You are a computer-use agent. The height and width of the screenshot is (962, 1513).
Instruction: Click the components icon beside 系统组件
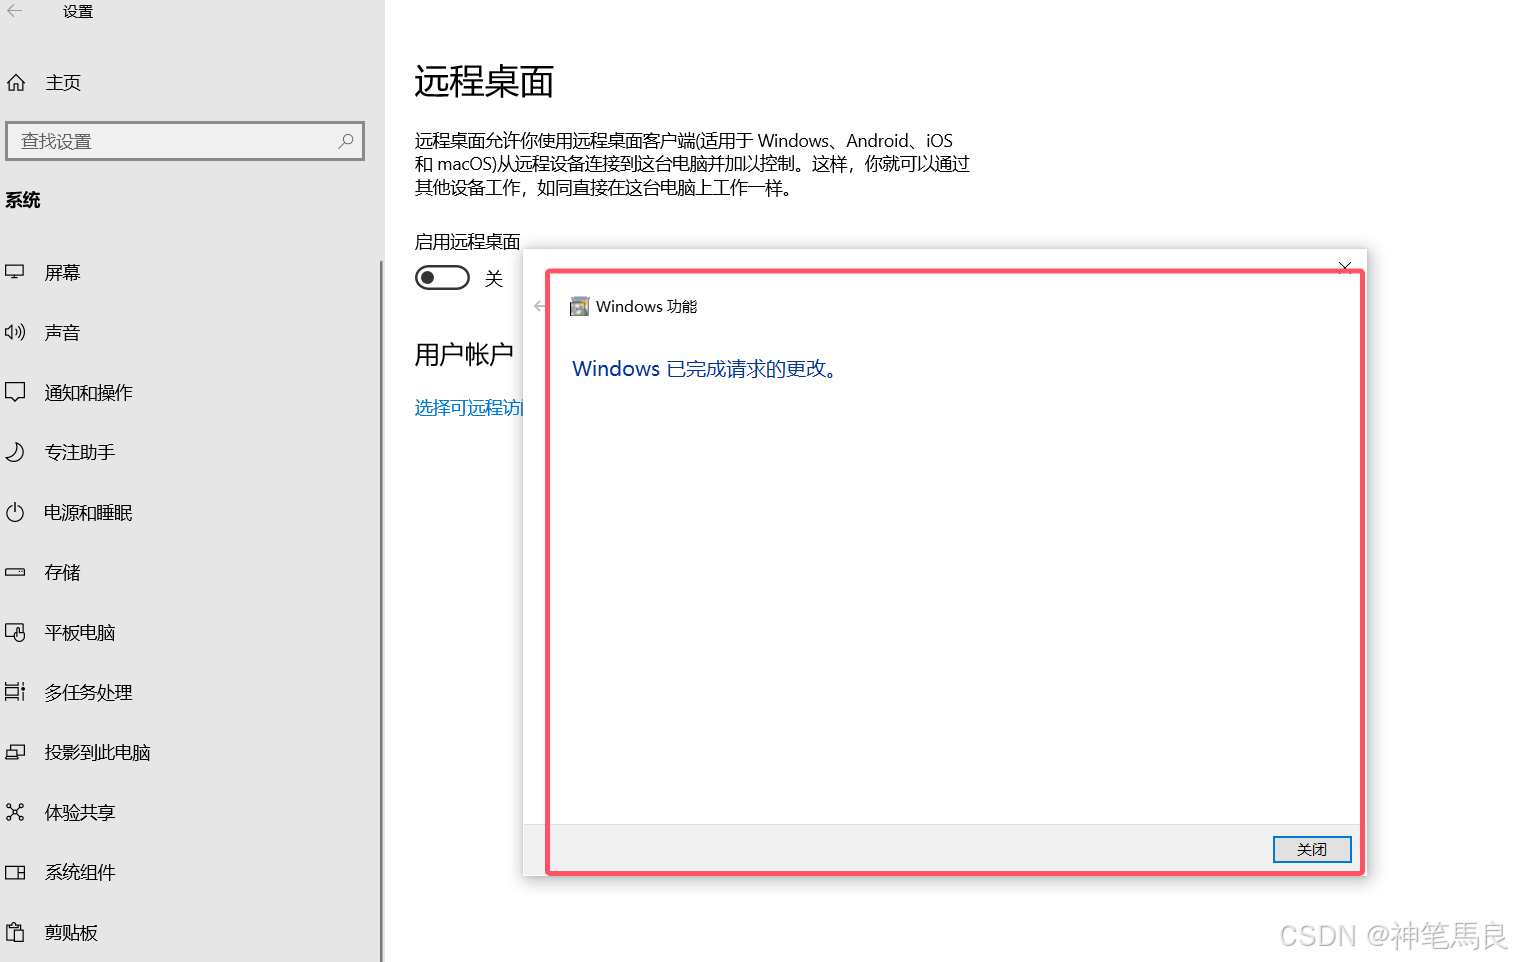[x=15, y=872]
